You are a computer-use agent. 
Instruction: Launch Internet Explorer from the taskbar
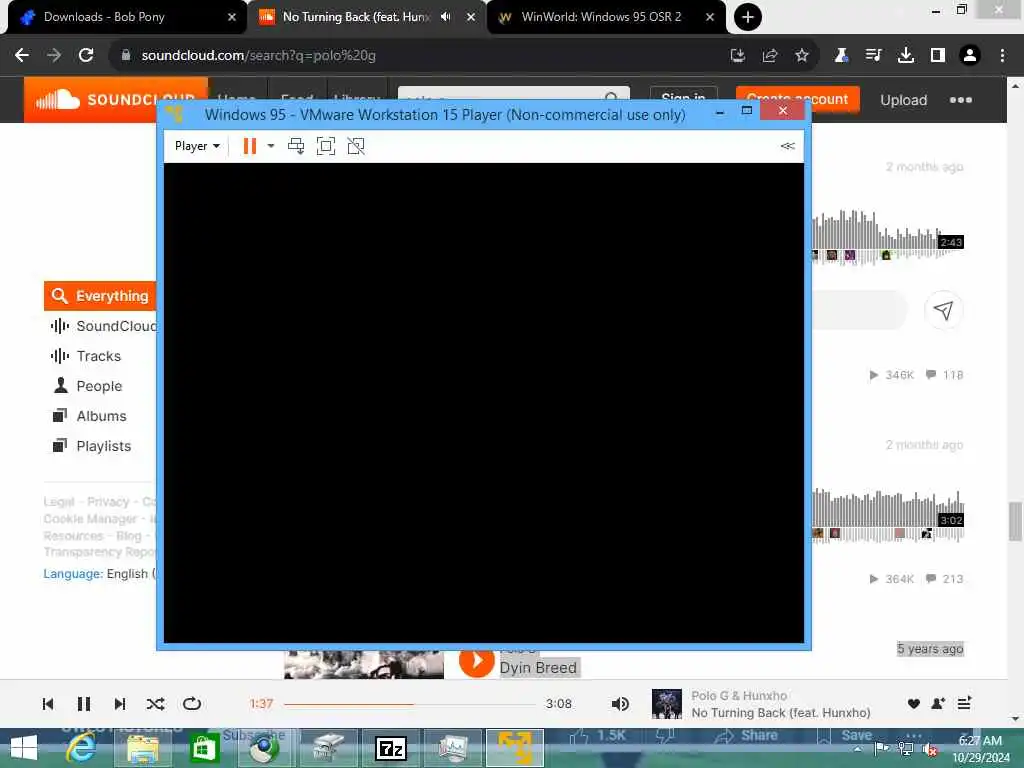point(81,748)
